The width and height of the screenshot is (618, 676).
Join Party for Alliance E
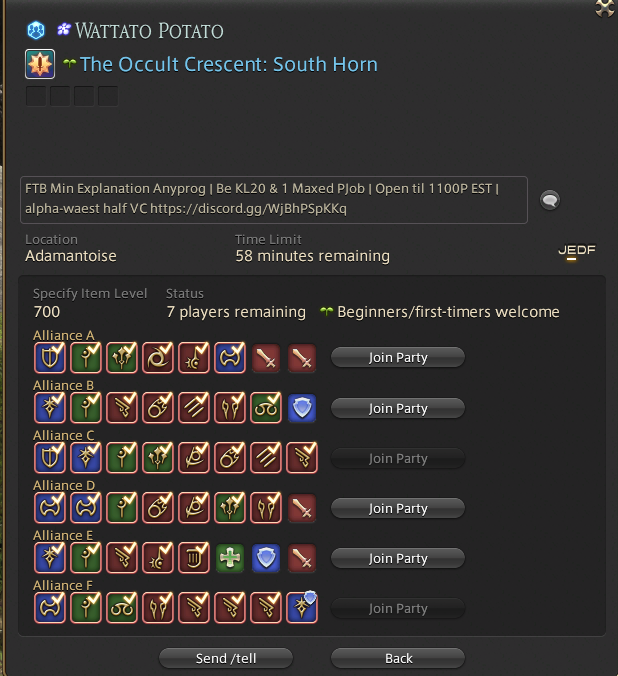(398, 558)
